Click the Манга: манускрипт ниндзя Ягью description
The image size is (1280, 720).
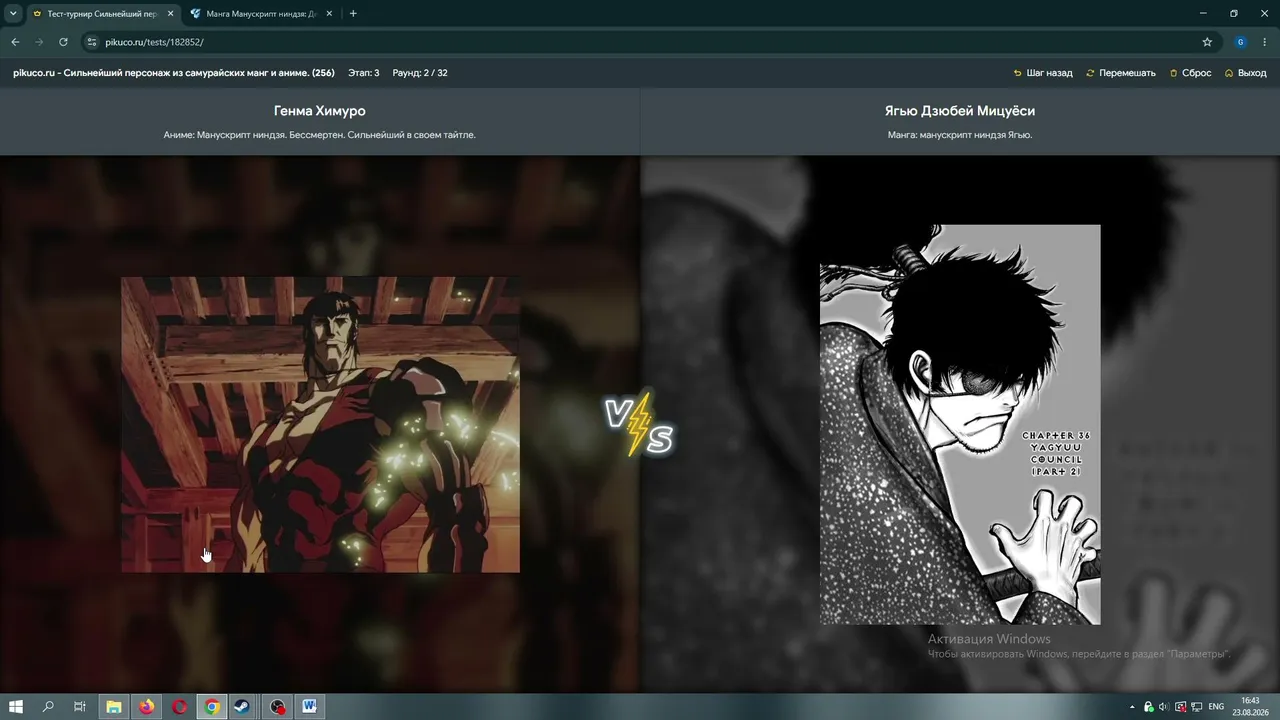[960, 135]
